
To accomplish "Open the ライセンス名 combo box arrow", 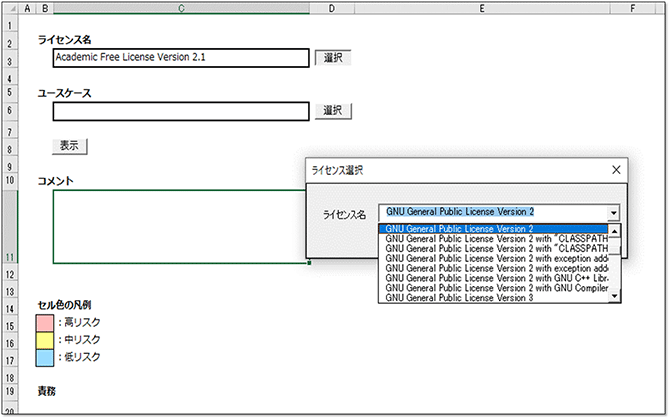I will click(613, 213).
